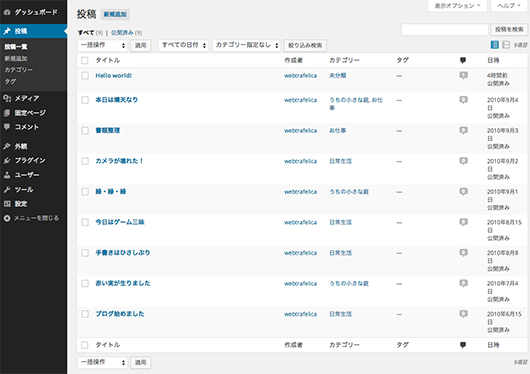Sort by 日時 column header
This screenshot has height=374, width=530.
pyautogui.click(x=493, y=61)
